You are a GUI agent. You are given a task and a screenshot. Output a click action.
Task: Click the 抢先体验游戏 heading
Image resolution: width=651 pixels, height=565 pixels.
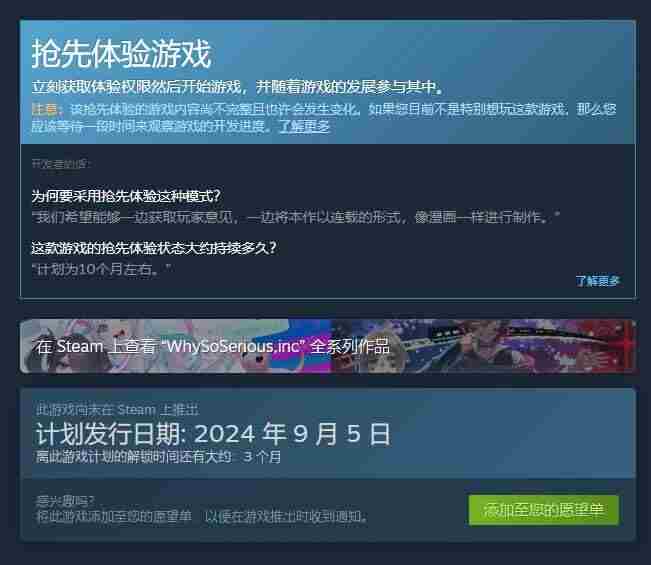click(x=122, y=54)
